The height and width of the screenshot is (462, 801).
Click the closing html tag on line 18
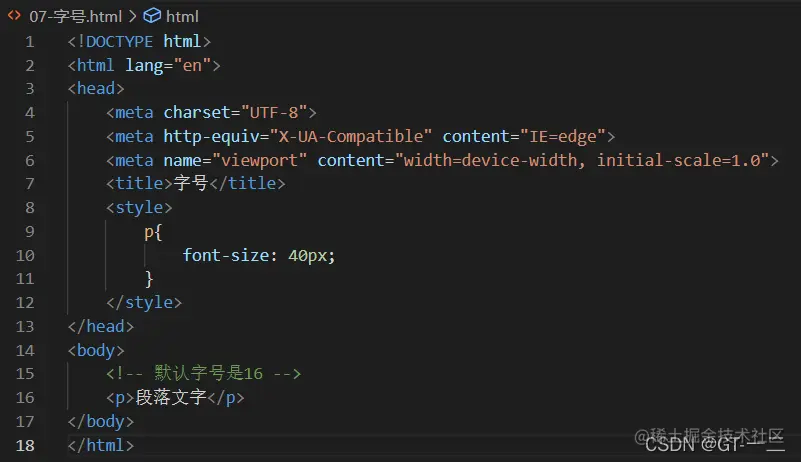click(101, 445)
